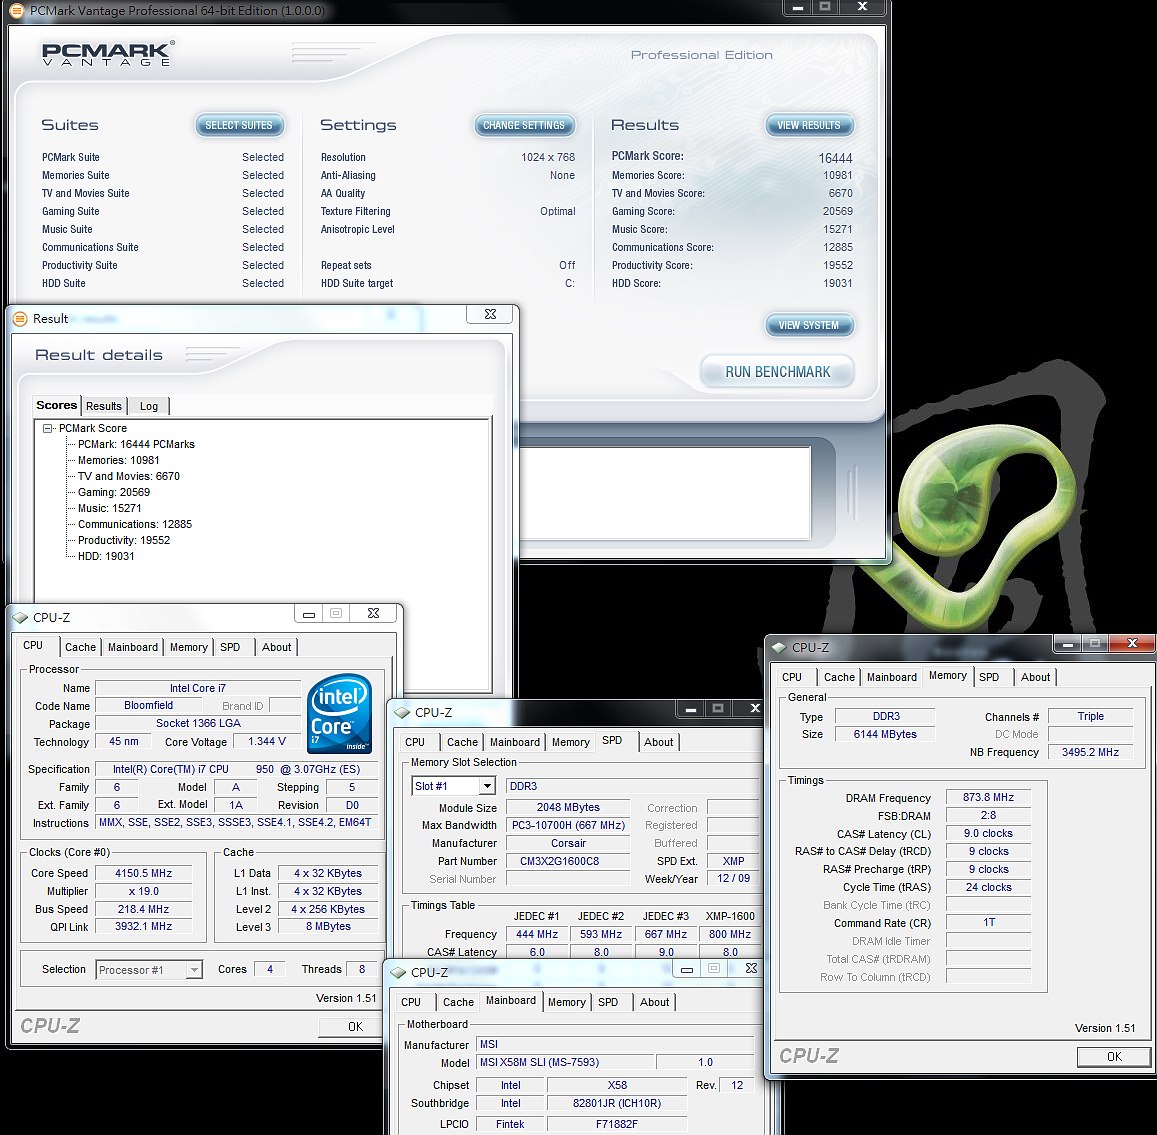The width and height of the screenshot is (1157, 1135).
Task: Open CPU tab in CPU-Z Memory window
Action: (792, 677)
